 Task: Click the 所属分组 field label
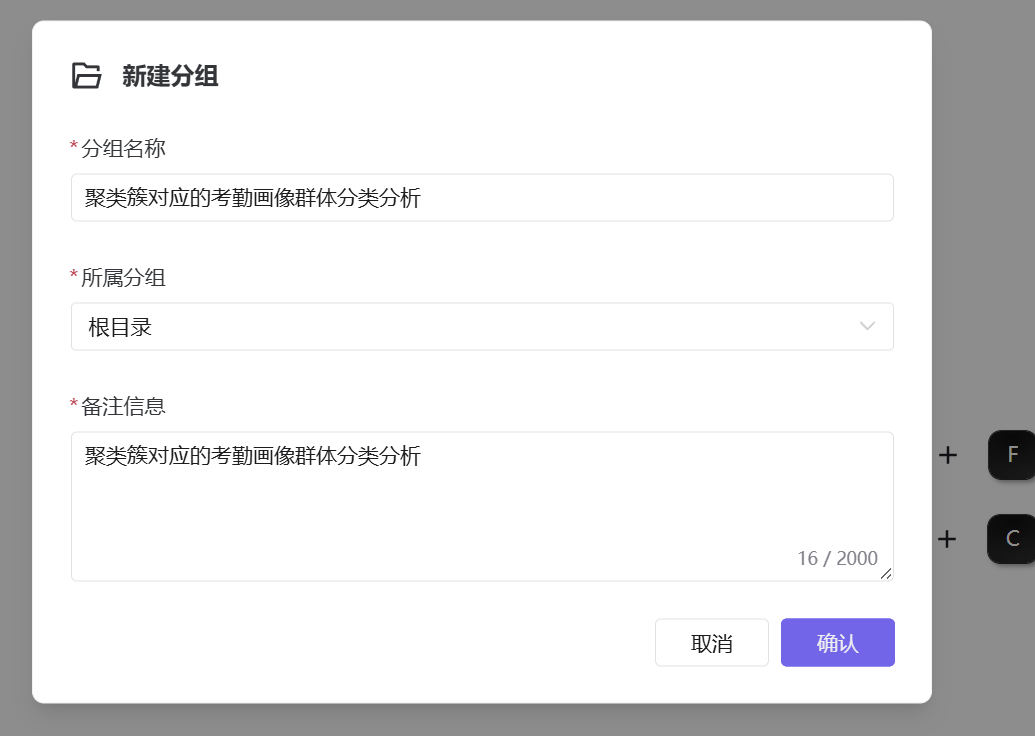point(123,278)
